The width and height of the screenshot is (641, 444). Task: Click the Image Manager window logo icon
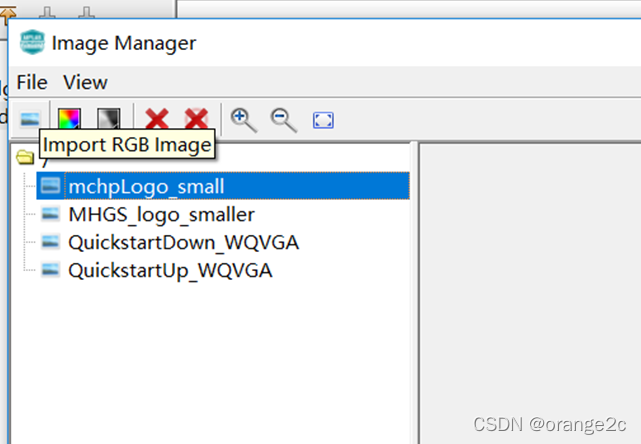tap(32, 42)
